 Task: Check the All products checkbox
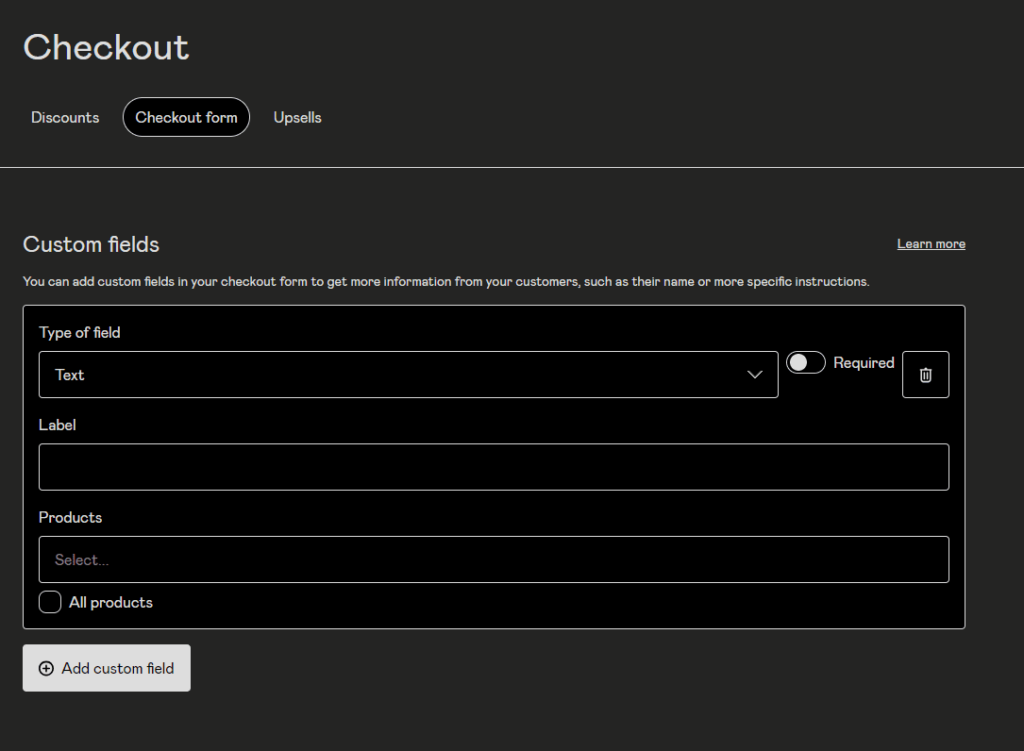50,602
